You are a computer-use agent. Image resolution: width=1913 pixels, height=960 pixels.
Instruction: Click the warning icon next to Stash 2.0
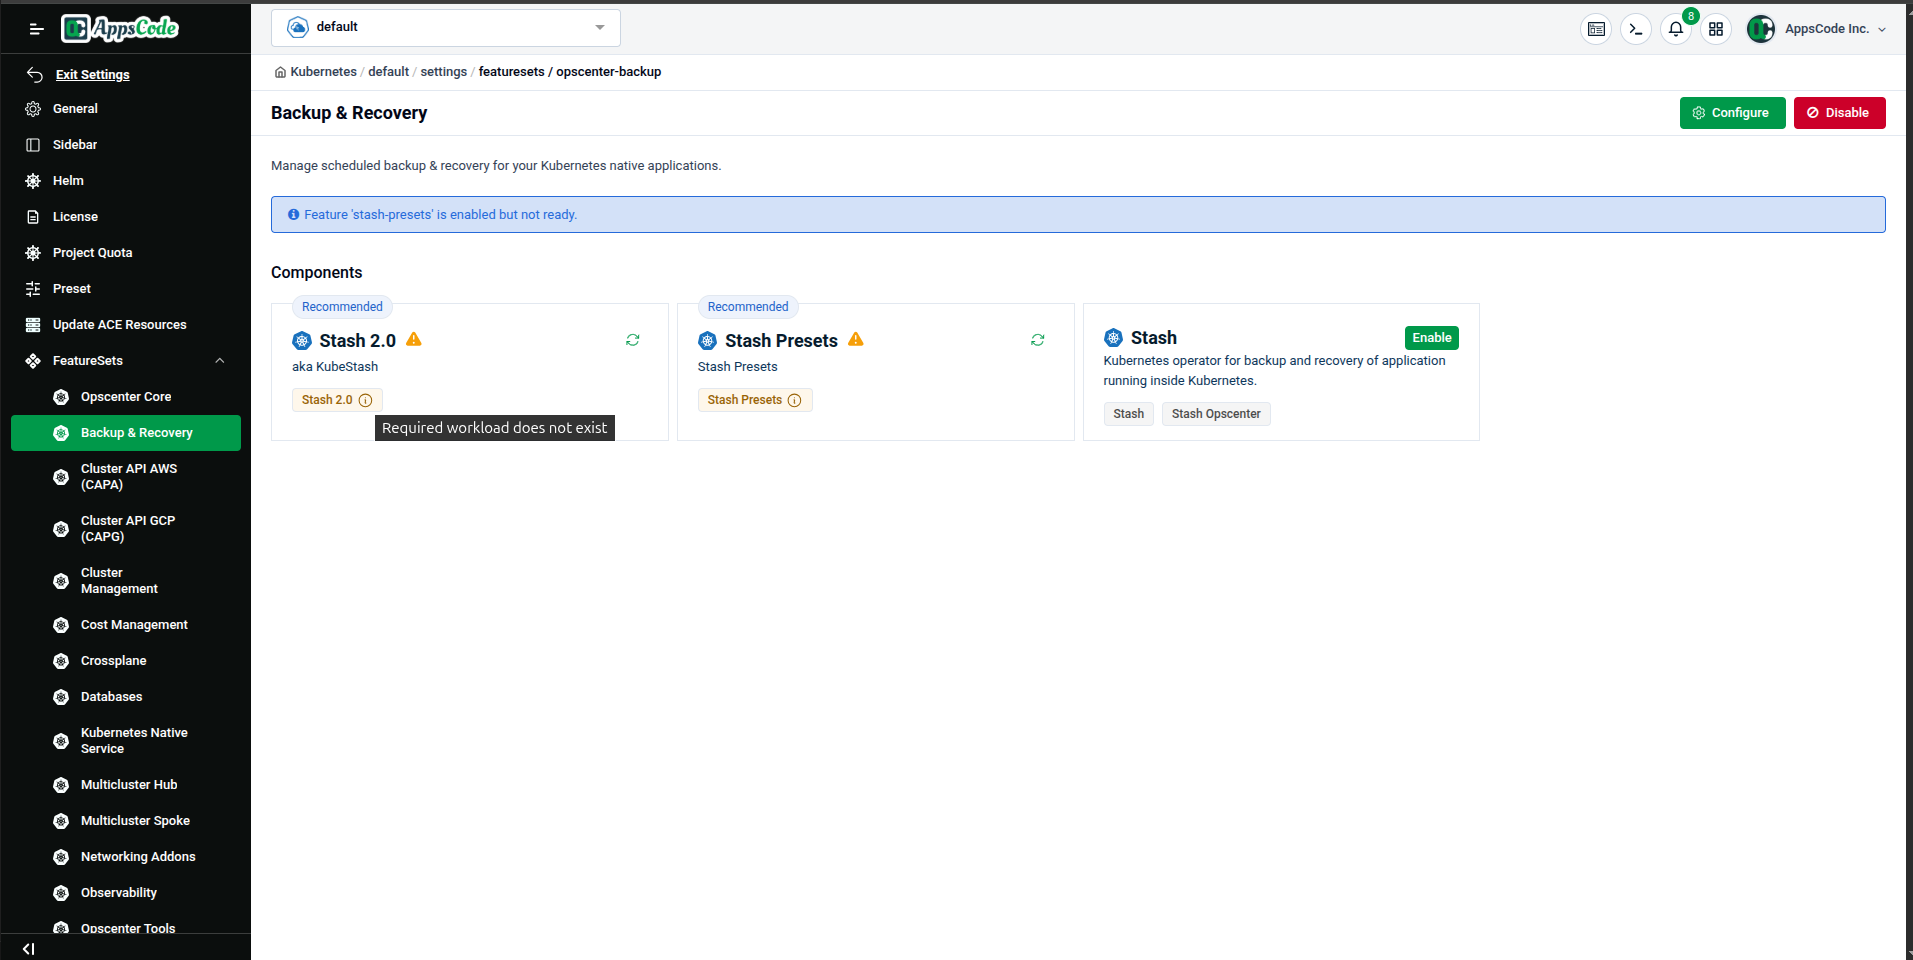tap(413, 339)
